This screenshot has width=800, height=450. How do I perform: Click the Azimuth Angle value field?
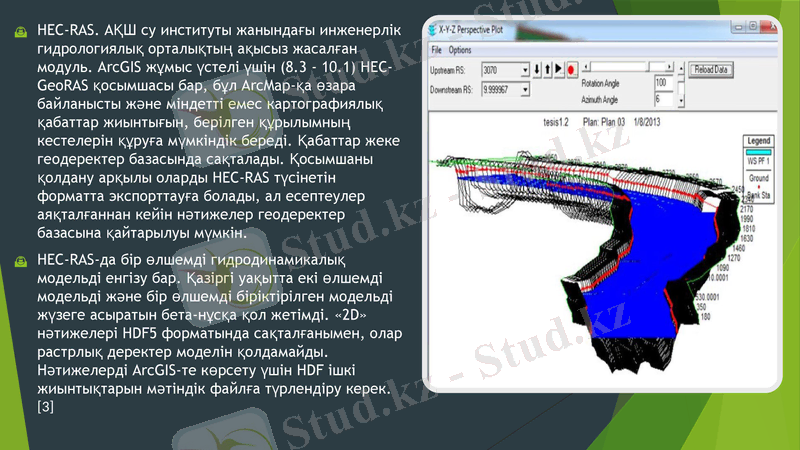[x=662, y=99]
